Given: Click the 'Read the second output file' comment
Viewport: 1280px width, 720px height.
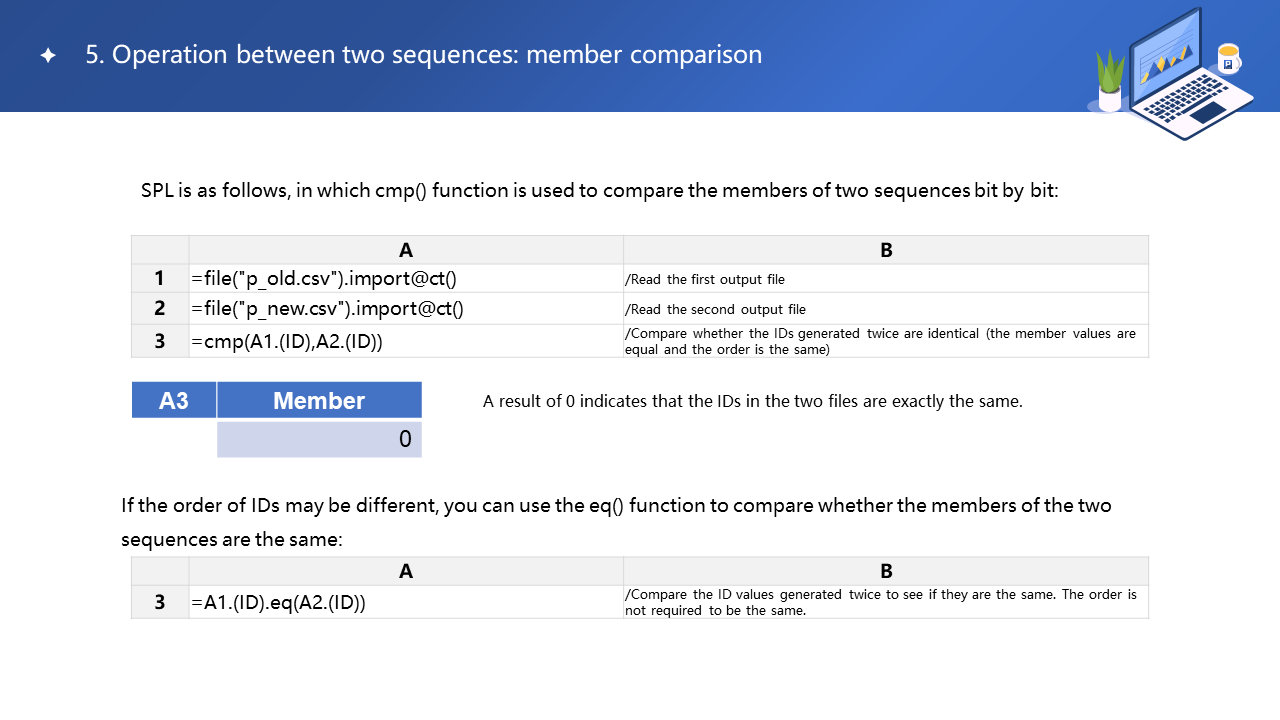Looking at the screenshot, I should 715,310.
